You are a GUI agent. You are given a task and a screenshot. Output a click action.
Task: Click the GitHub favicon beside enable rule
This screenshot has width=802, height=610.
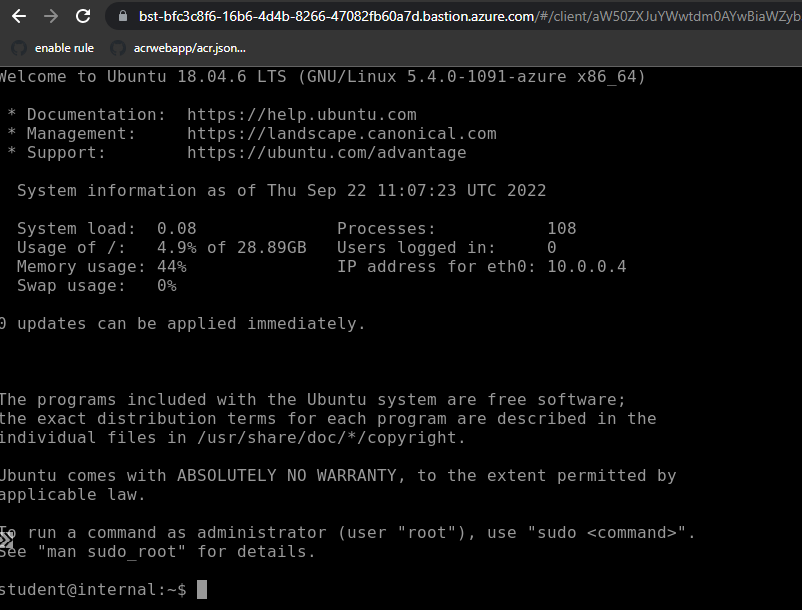pos(18,48)
